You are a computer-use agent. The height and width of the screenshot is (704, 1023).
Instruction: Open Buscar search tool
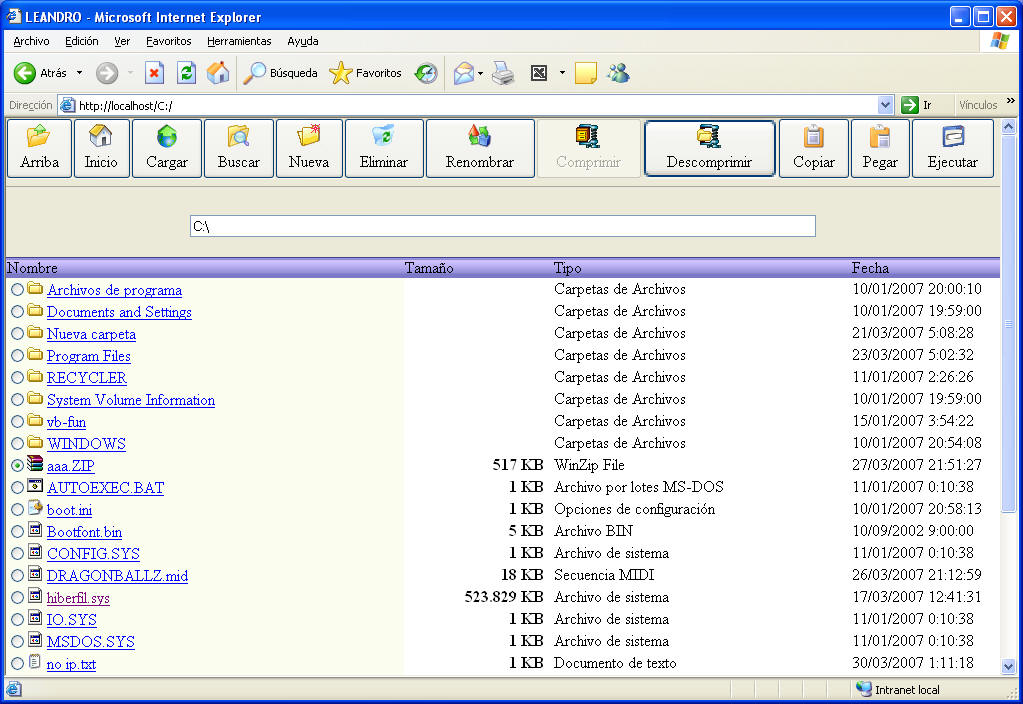pos(238,149)
